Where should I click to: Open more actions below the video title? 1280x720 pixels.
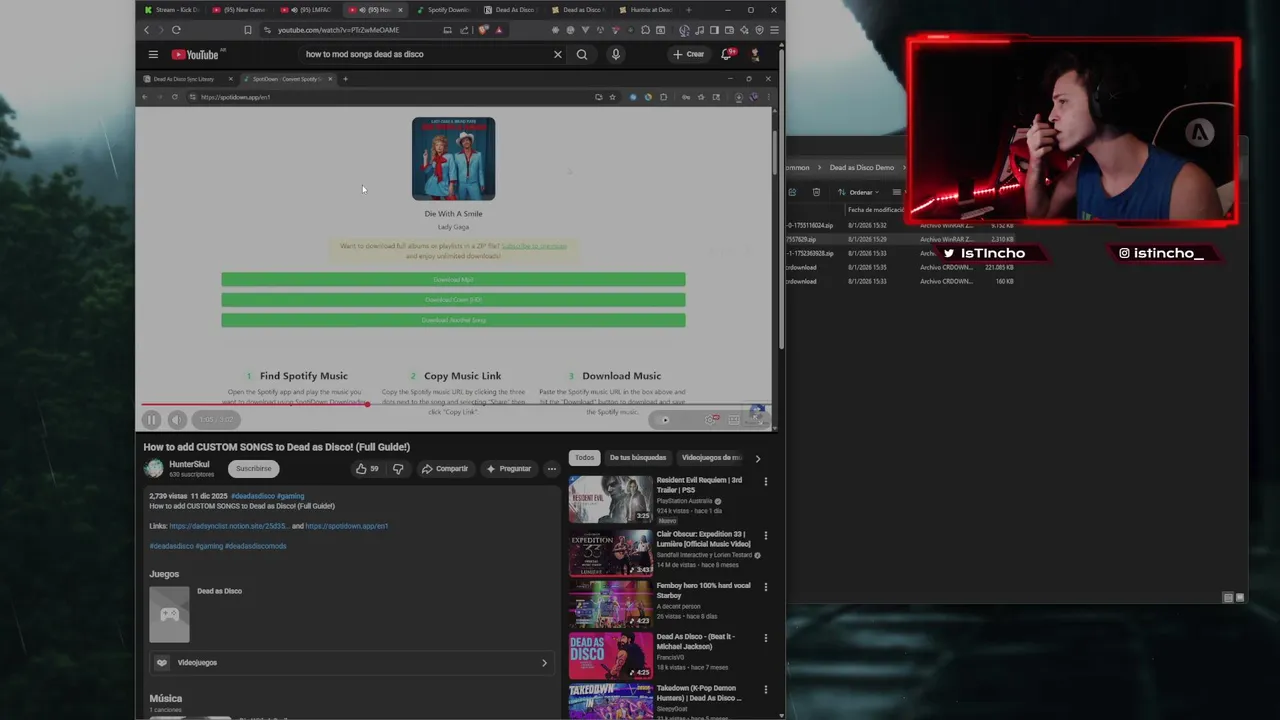[551, 468]
